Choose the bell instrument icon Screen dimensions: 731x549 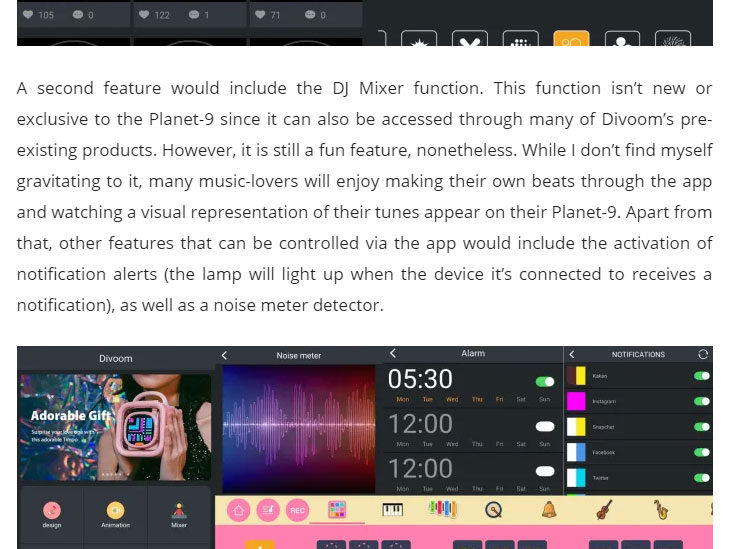pos(549,509)
